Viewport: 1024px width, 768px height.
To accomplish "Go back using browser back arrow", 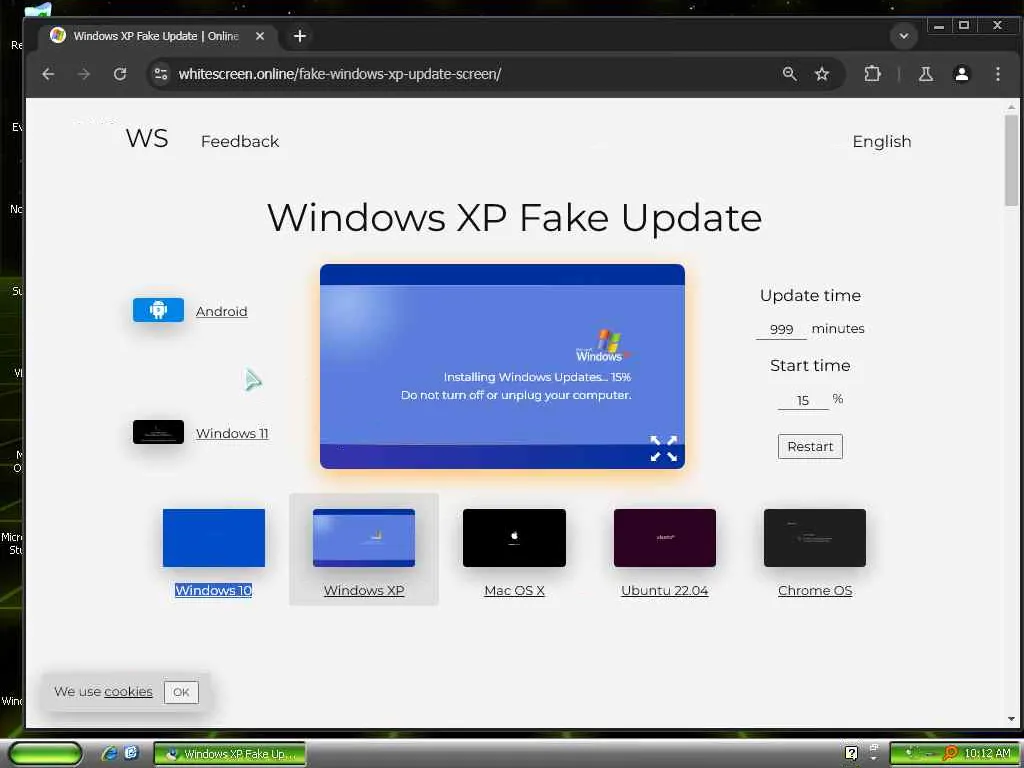I will point(48,74).
